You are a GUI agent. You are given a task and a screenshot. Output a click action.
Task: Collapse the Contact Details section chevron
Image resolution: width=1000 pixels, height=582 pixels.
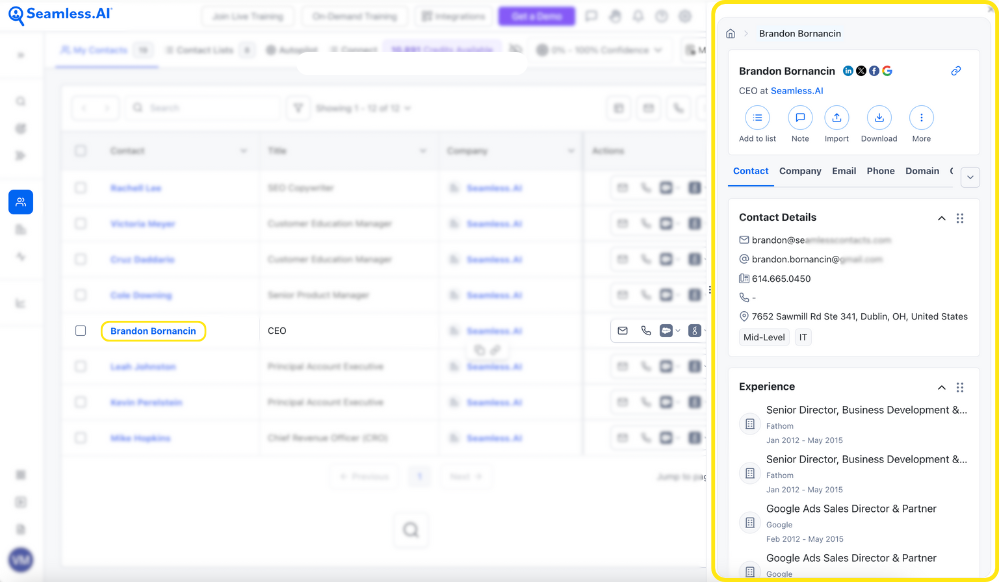(941, 218)
